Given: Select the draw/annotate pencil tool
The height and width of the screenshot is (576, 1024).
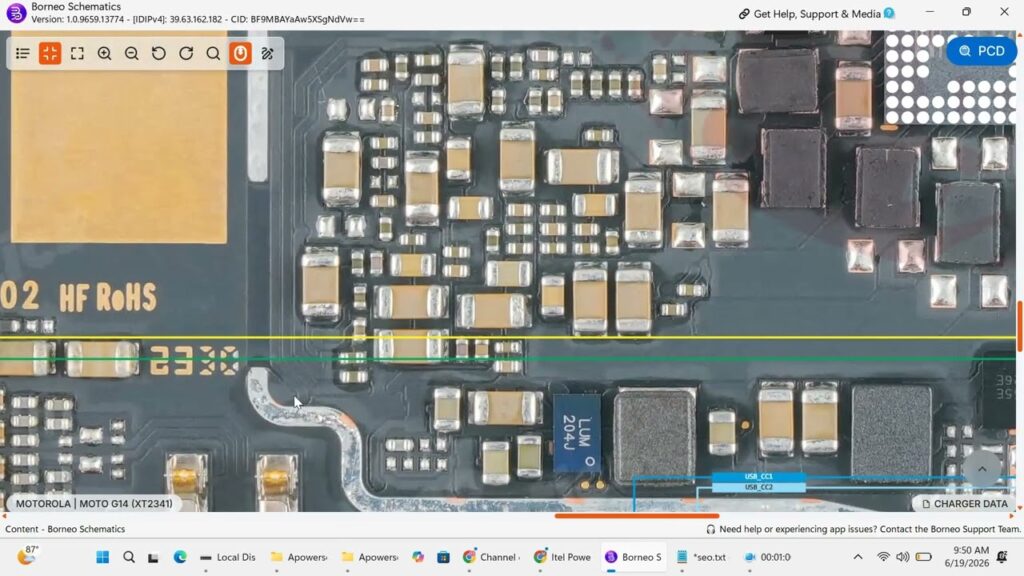Looking at the screenshot, I should 268,54.
